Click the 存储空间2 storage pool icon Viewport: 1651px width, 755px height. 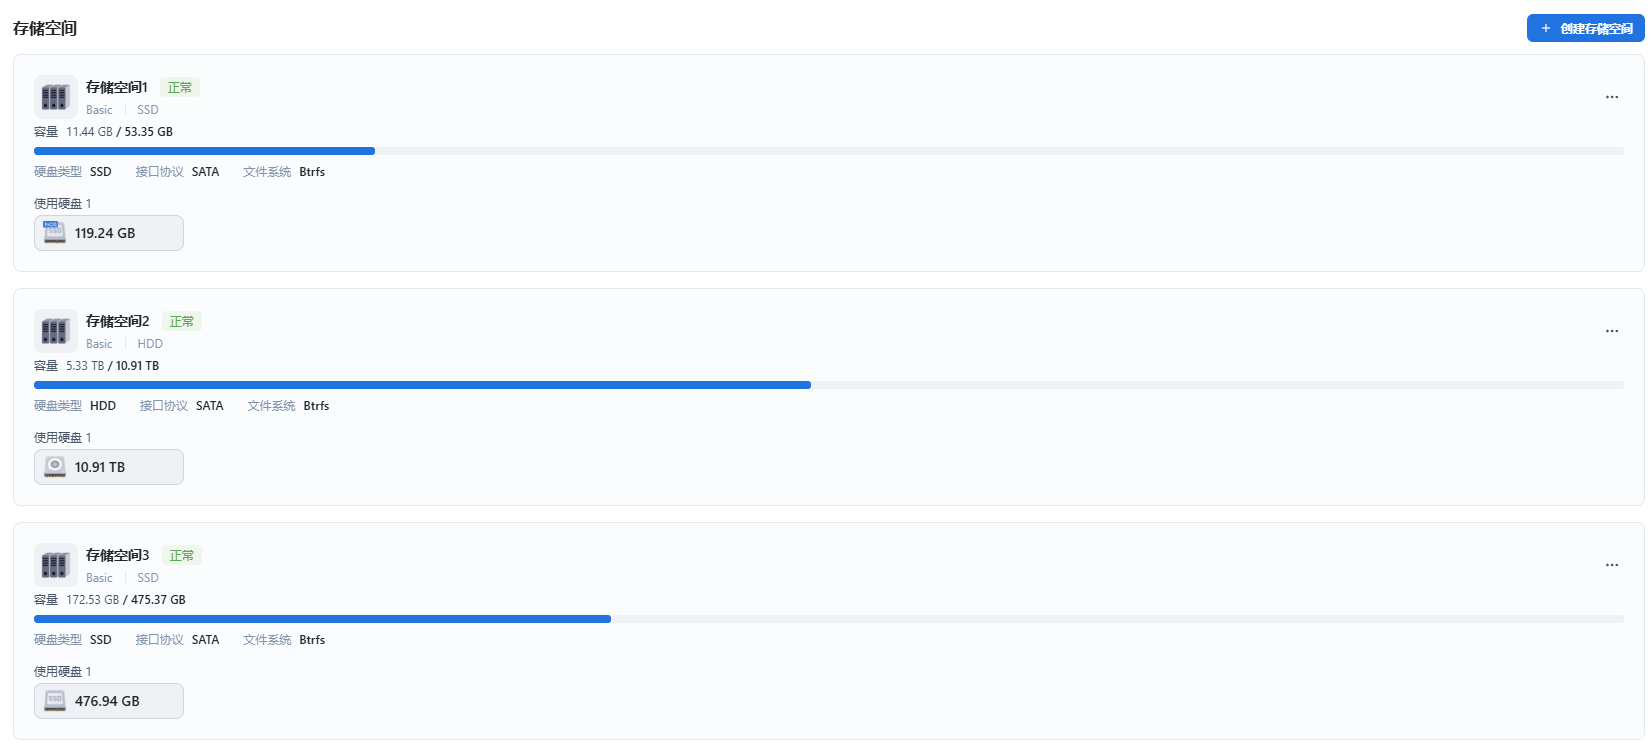click(55, 331)
